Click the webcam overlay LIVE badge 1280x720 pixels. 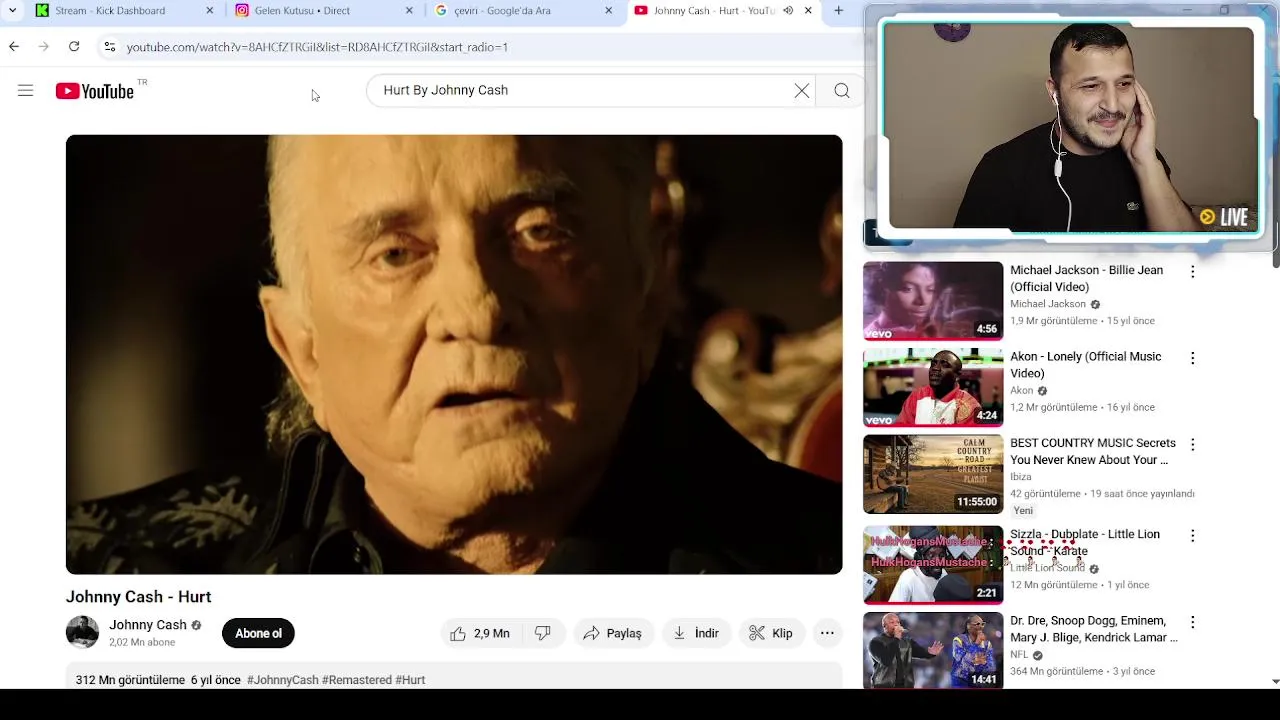1224,217
